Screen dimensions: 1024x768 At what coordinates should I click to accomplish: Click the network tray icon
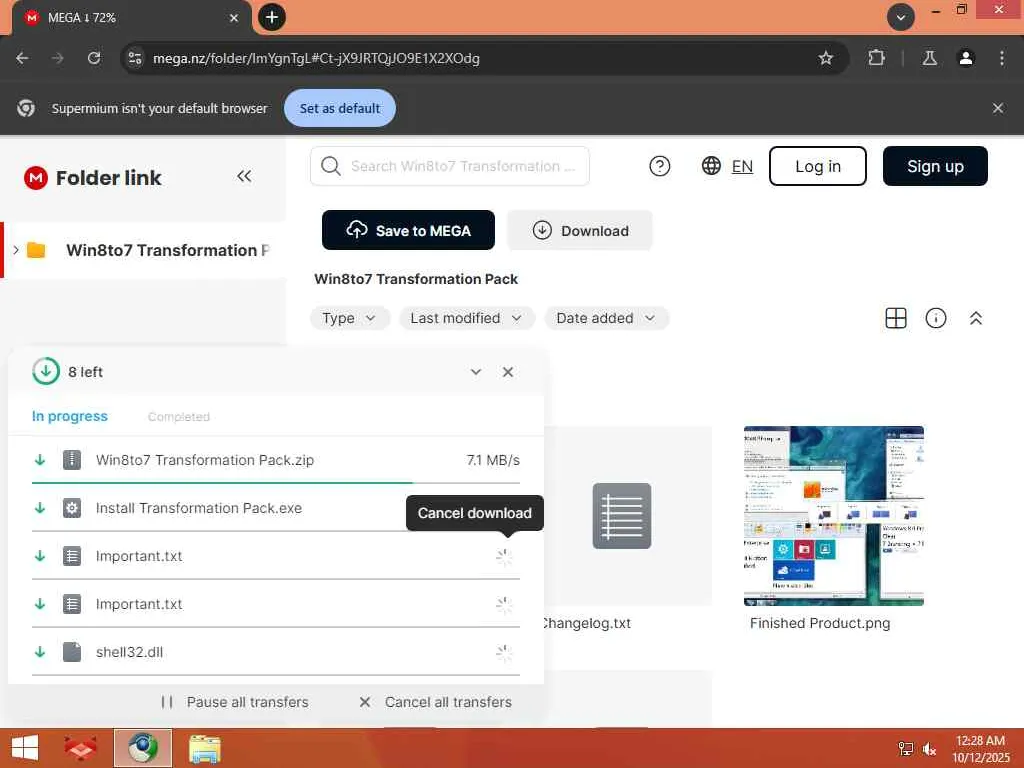[x=906, y=749]
